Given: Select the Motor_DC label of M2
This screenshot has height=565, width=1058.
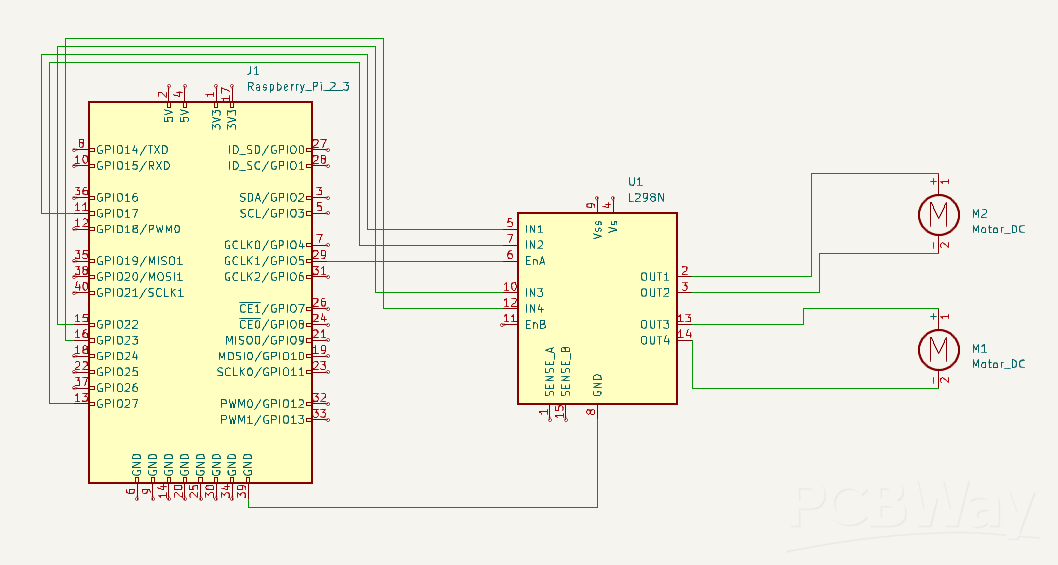Looking at the screenshot, I should [x=999, y=230].
